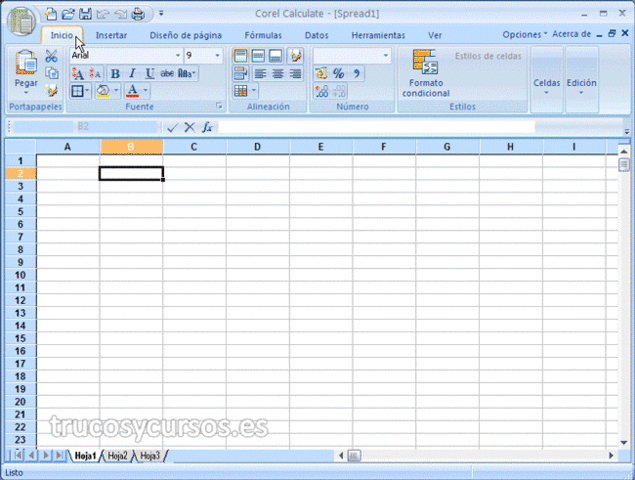Click the Formato condicional icon
Viewport: 635px width, 480px height.
pos(425,62)
